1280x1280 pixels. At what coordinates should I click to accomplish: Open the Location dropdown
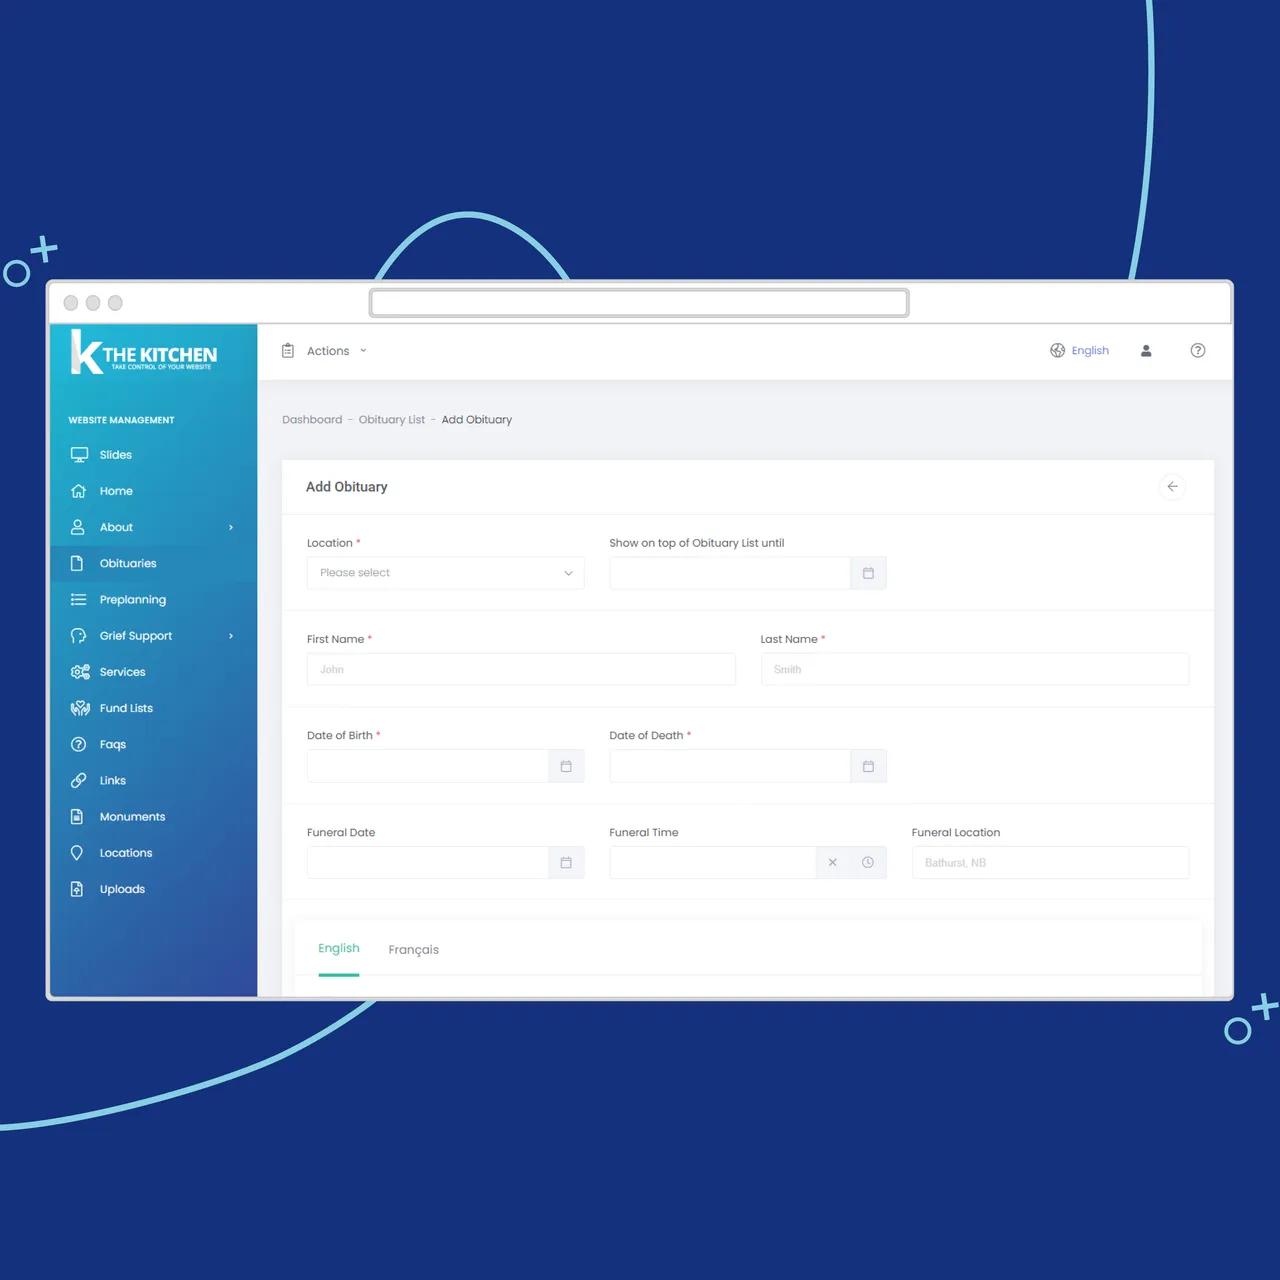coord(445,573)
